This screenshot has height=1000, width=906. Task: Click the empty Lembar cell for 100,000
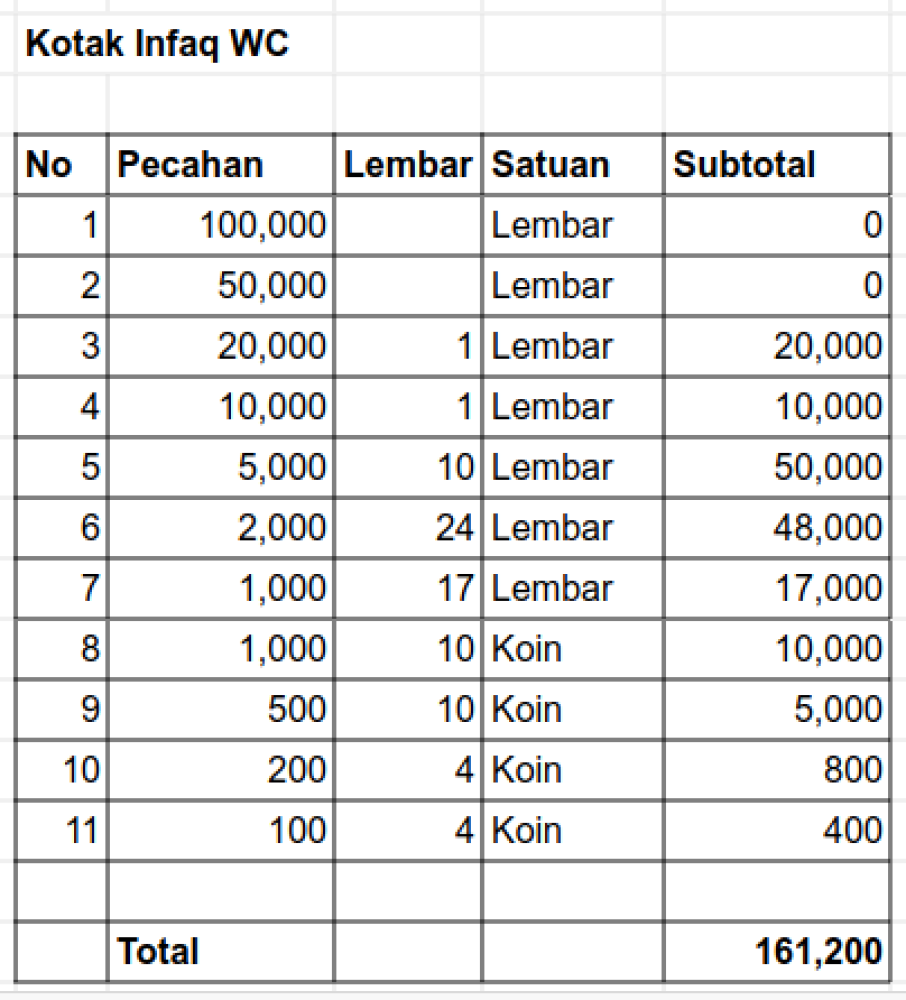tap(408, 226)
